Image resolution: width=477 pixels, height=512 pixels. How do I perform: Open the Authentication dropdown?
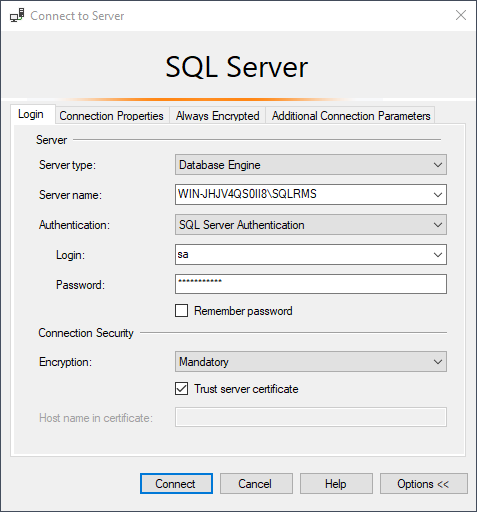pyautogui.click(x=311, y=225)
